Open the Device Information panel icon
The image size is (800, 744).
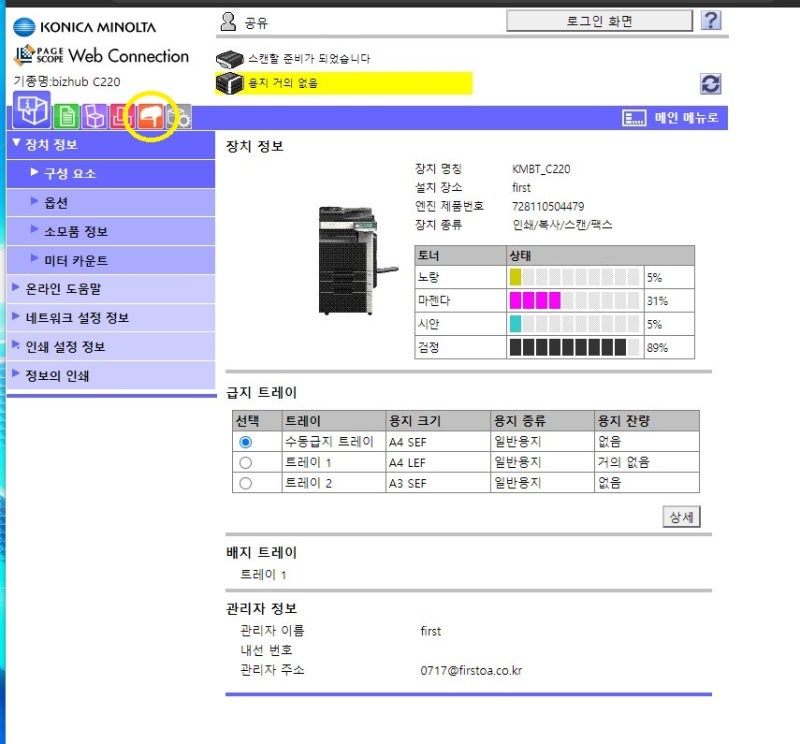[x=32, y=114]
